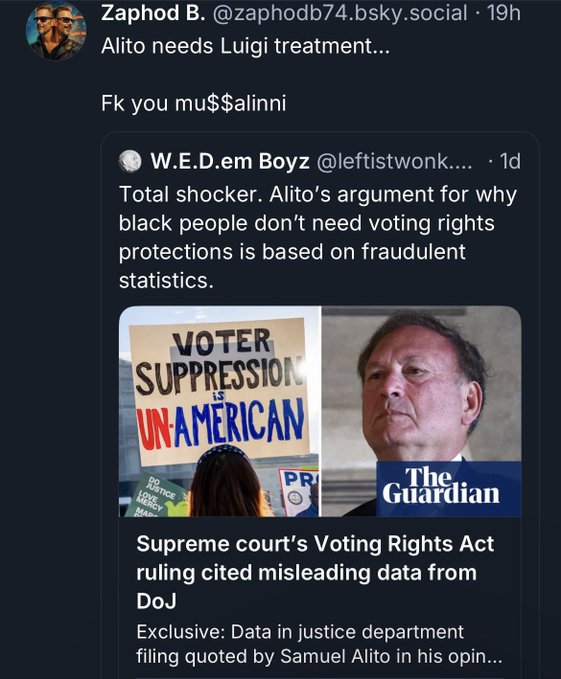Open the @zaphodb74.bsky.social handle
The height and width of the screenshot is (679, 561).
point(339,13)
